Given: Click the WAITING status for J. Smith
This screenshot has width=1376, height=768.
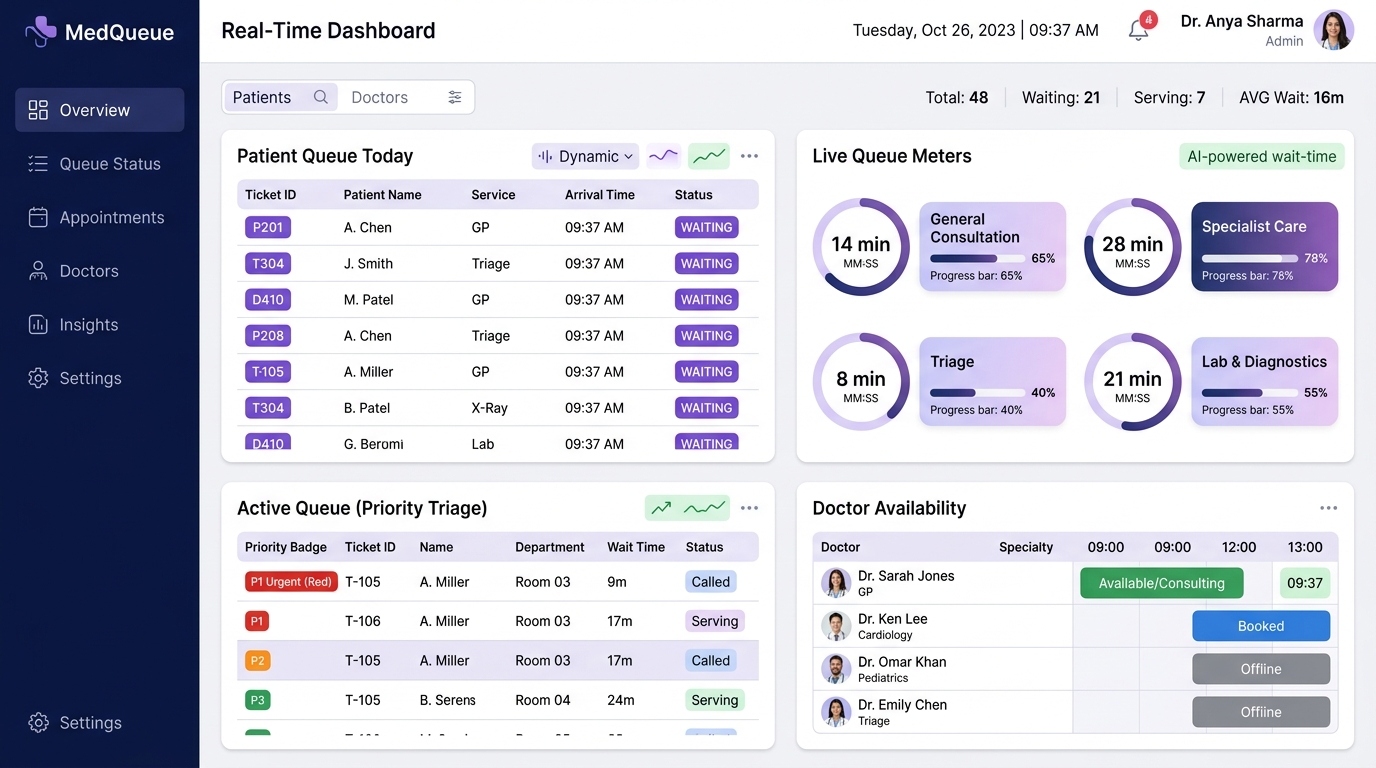Looking at the screenshot, I should [x=707, y=264].
